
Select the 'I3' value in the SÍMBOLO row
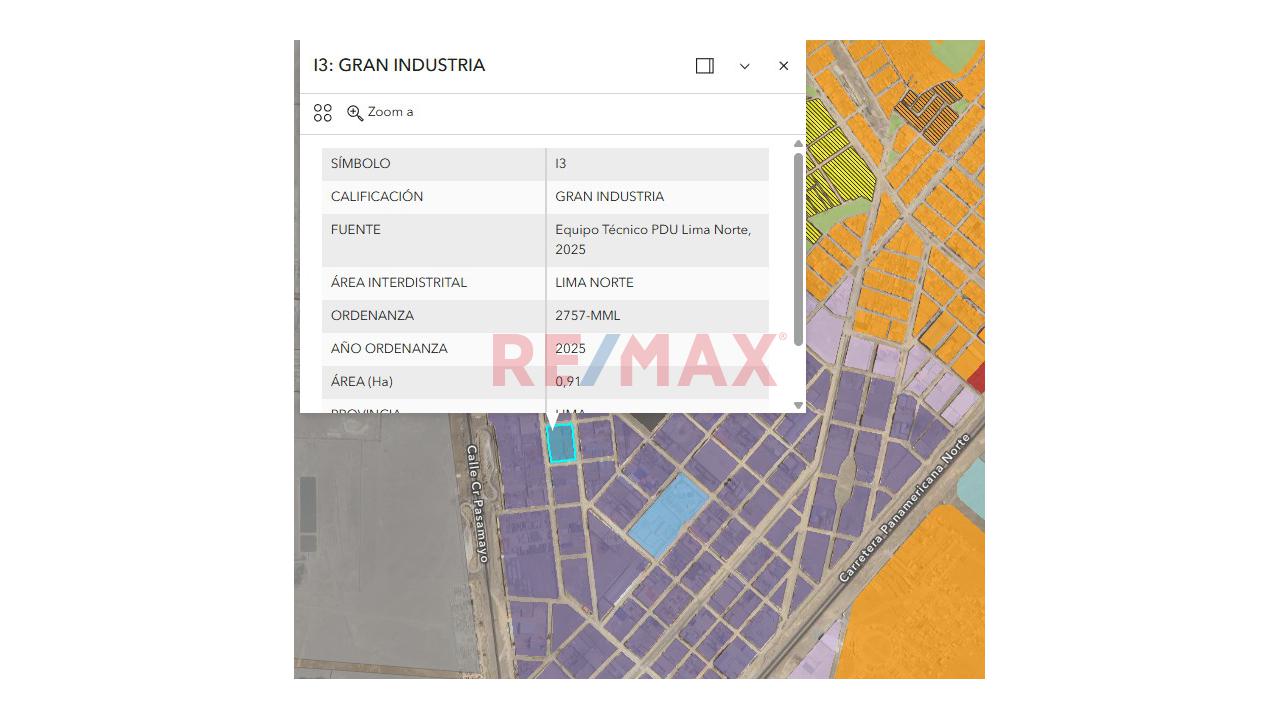coord(561,164)
